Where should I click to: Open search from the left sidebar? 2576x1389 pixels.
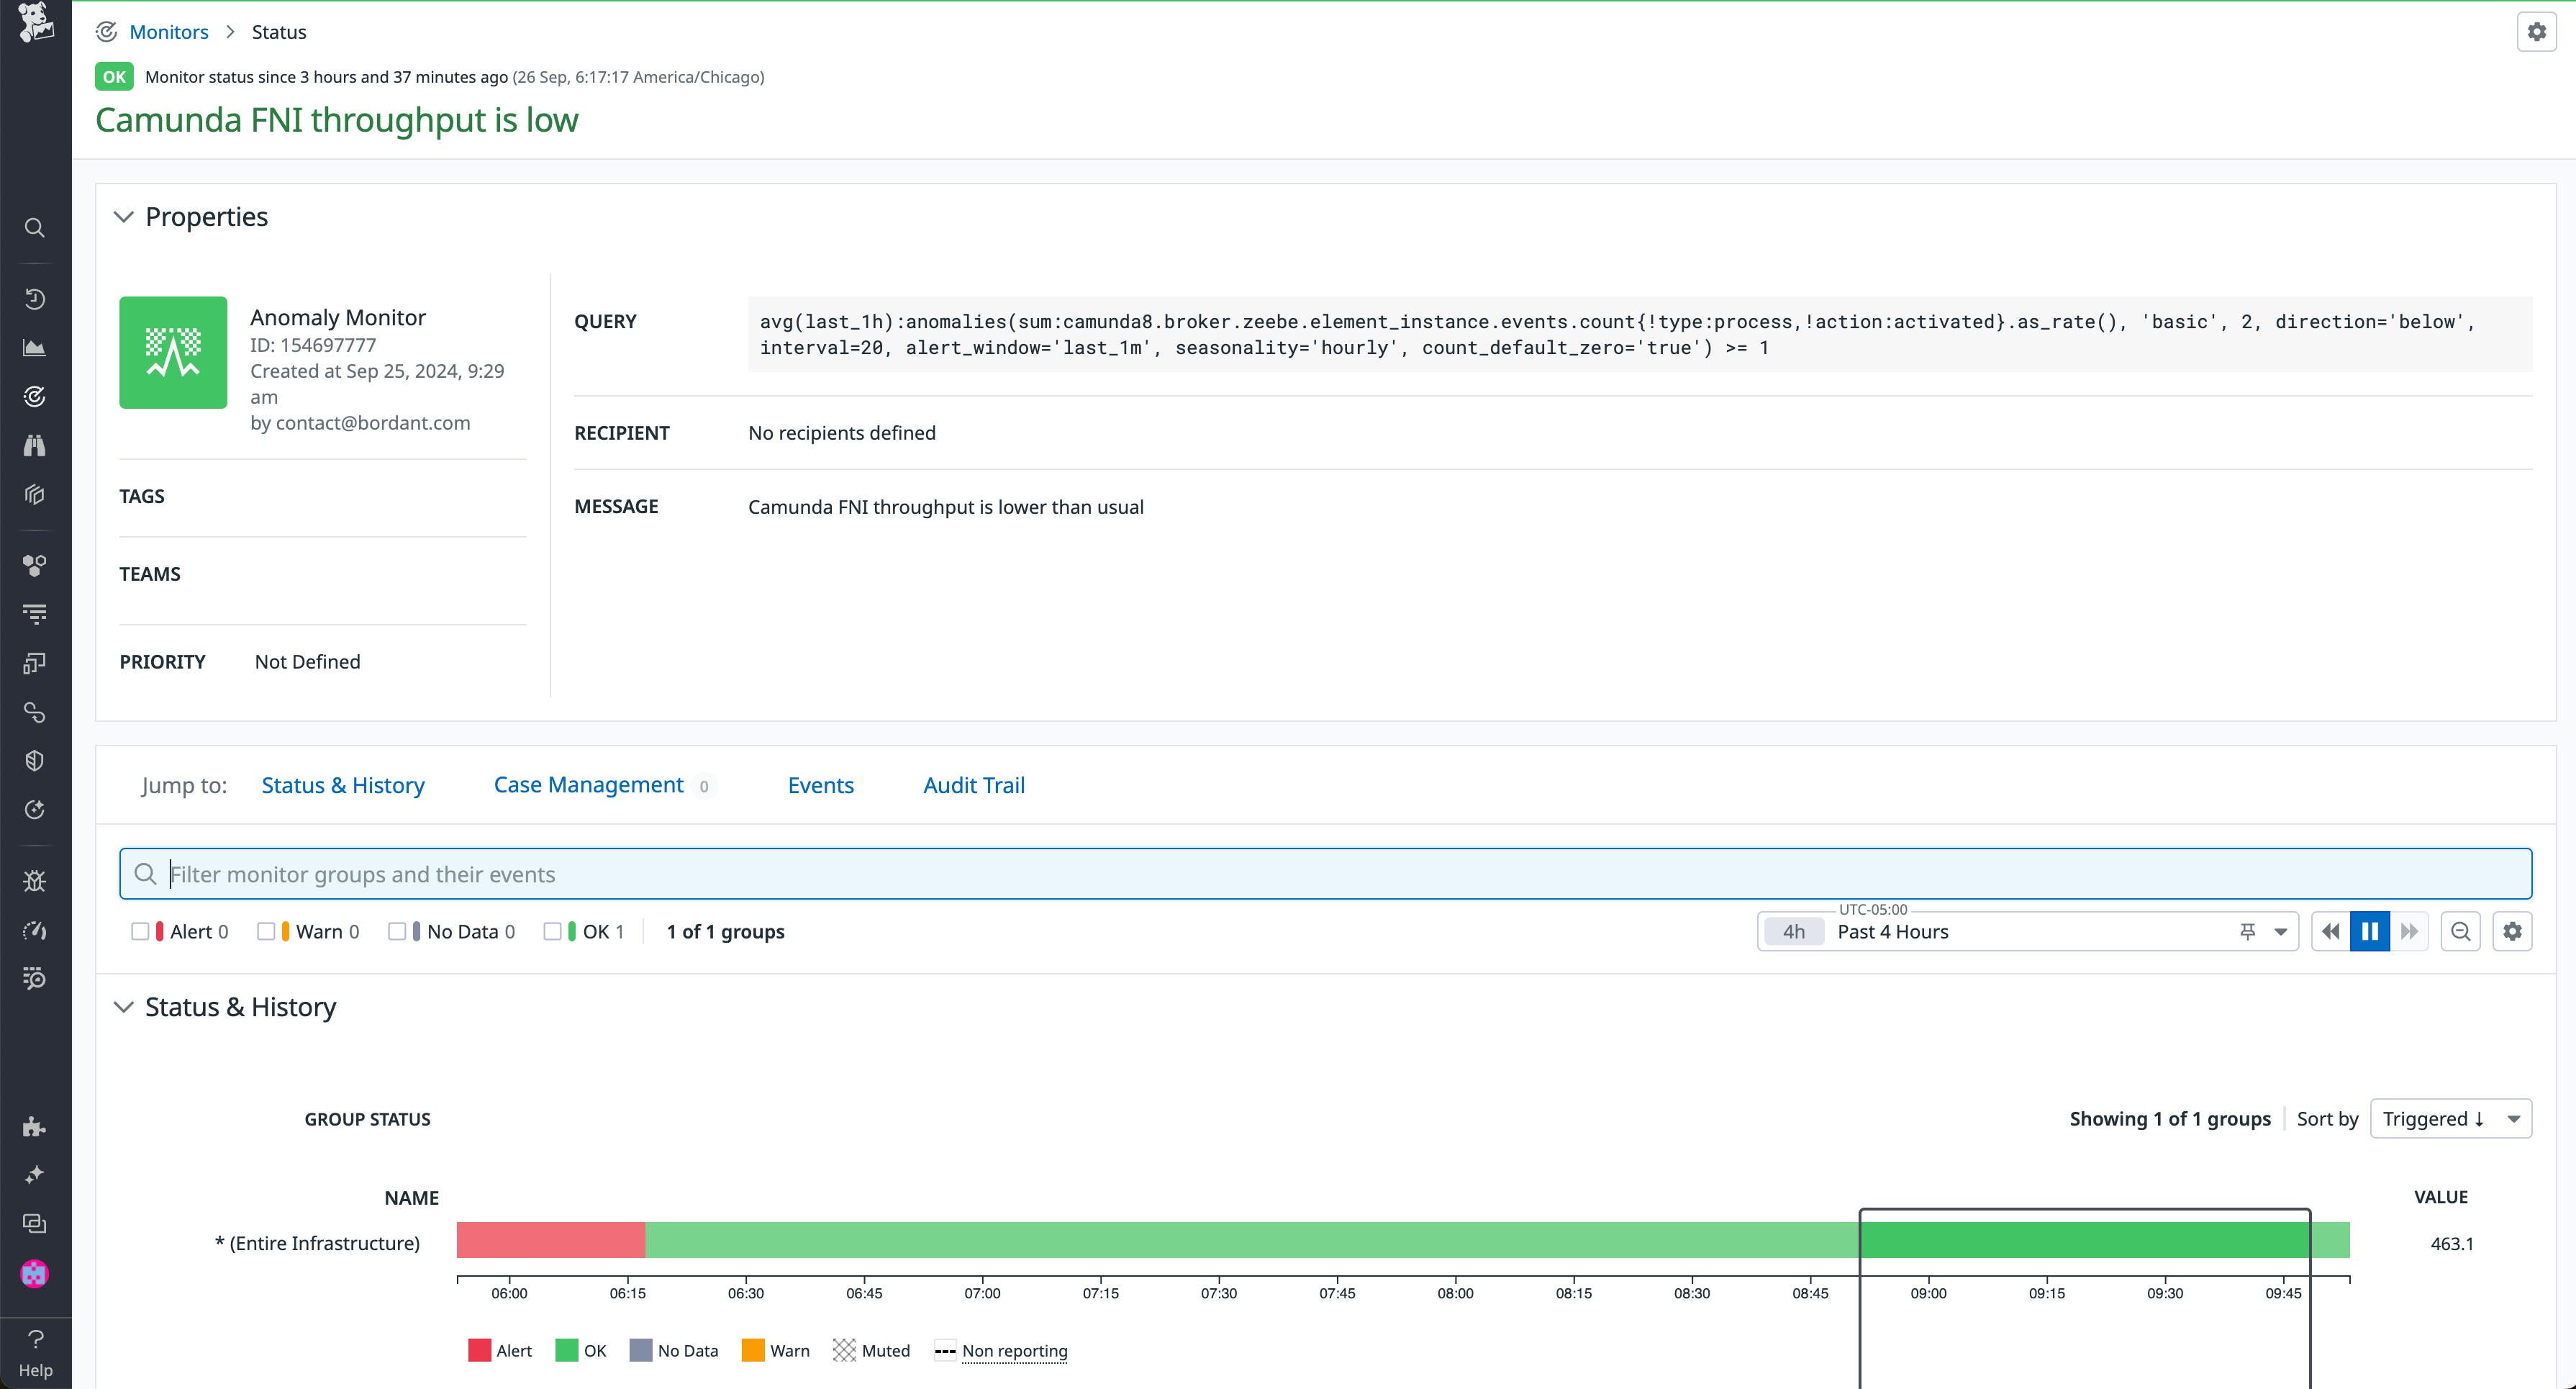(x=35, y=228)
